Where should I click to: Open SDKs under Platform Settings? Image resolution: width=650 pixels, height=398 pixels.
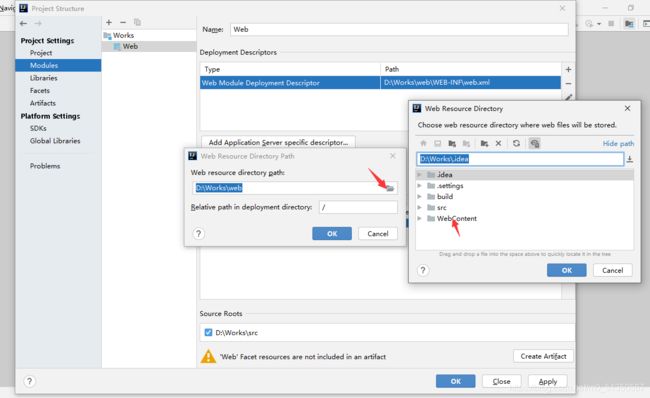click(38, 129)
